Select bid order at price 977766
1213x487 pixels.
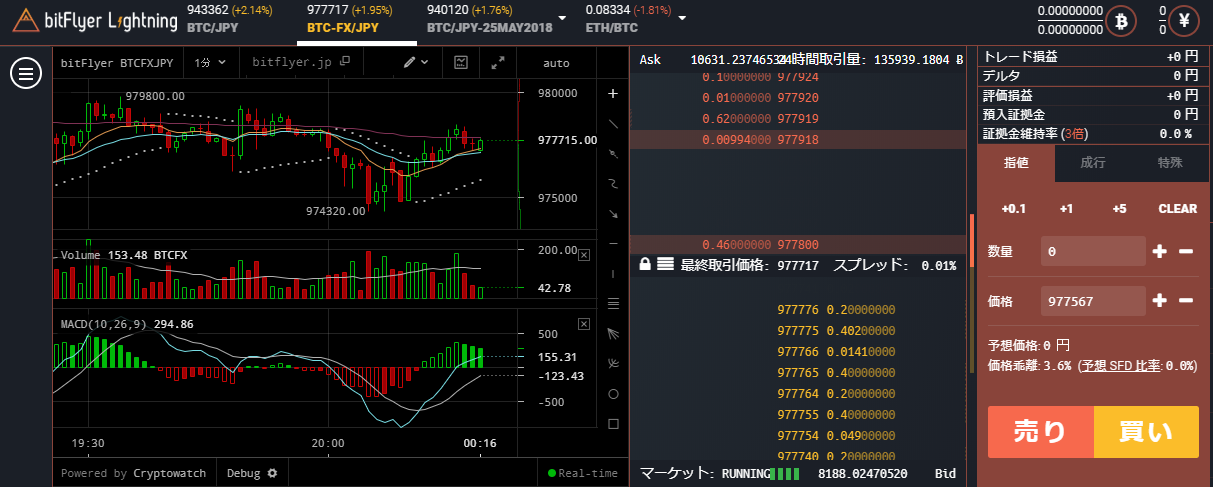coord(798,352)
